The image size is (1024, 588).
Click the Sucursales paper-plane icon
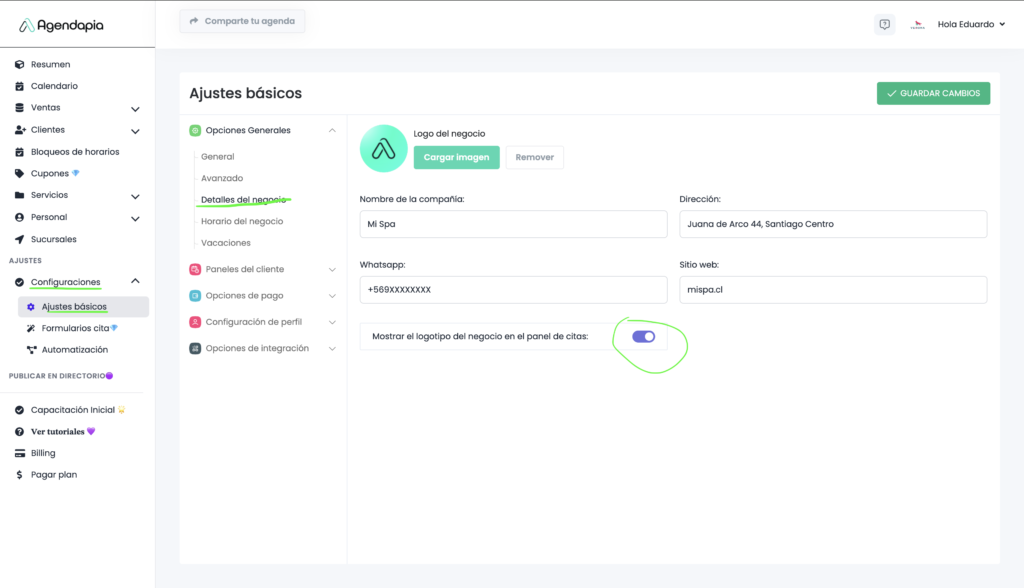20,239
